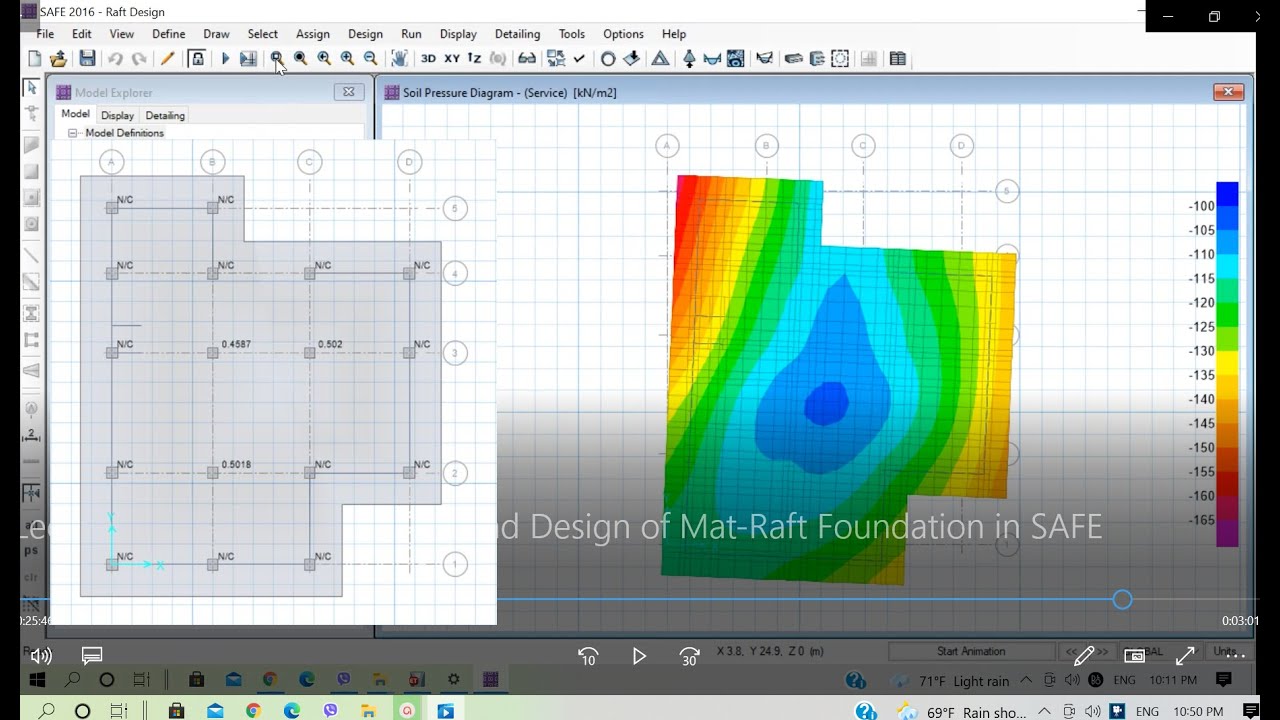Click the Restore Full View zoom icon

tap(300, 59)
